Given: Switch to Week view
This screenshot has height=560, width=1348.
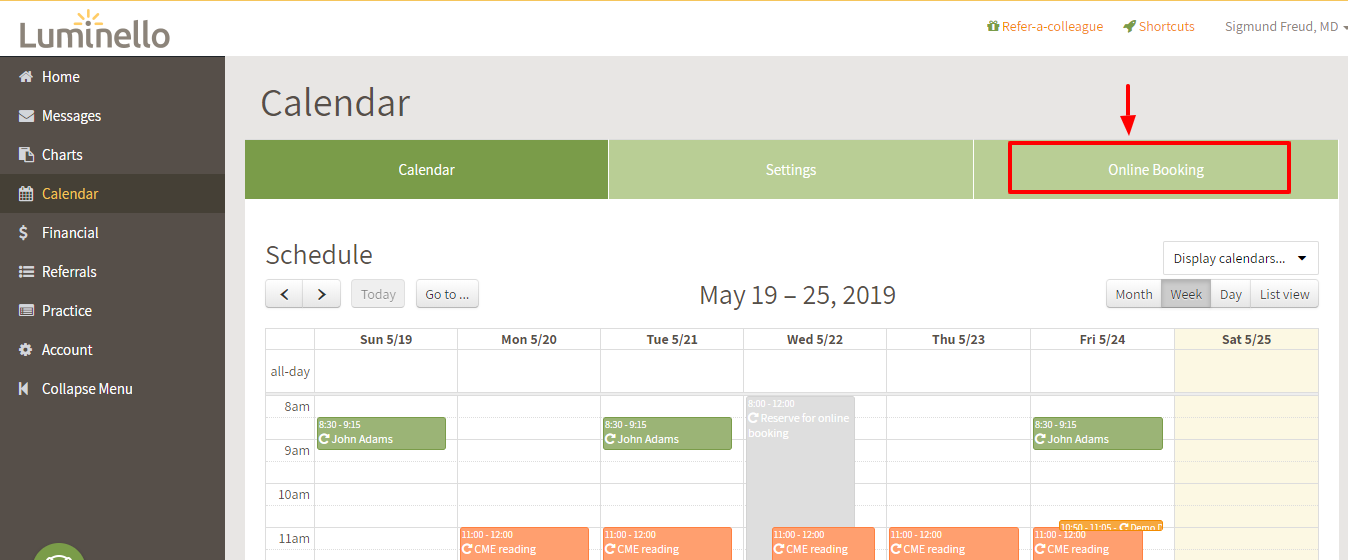Looking at the screenshot, I should 1186,294.
